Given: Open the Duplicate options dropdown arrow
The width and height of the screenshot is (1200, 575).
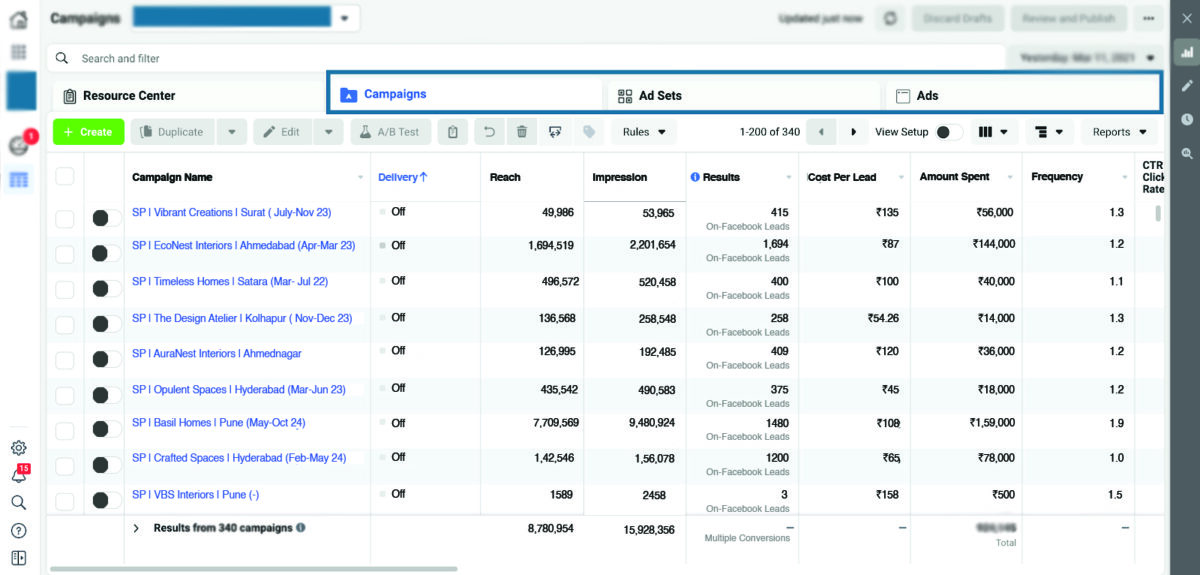Looking at the screenshot, I should click(231, 132).
